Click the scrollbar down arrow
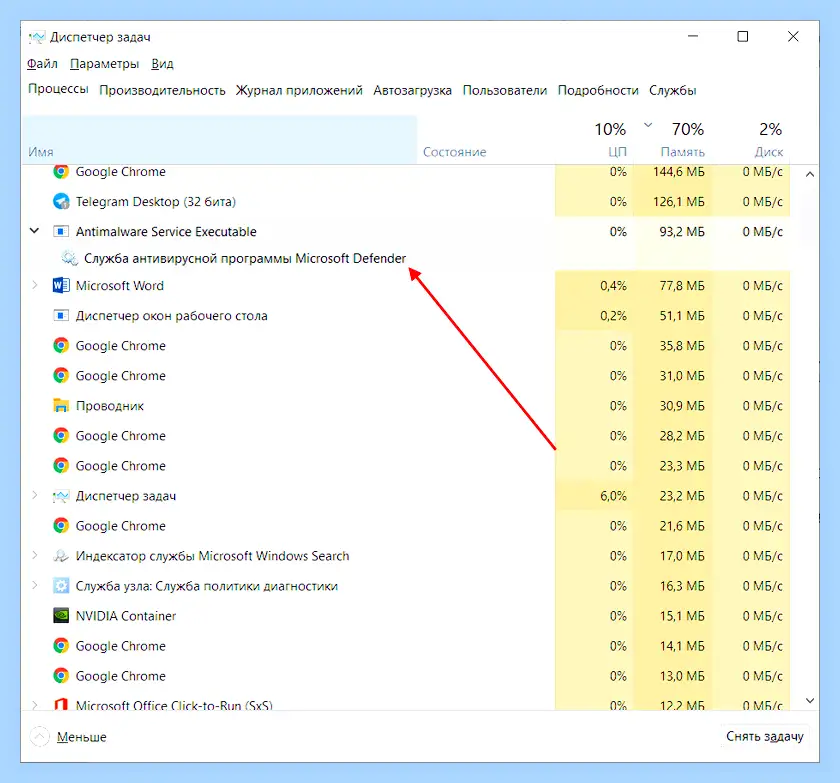Screen dimensions: 840x783 810,701
